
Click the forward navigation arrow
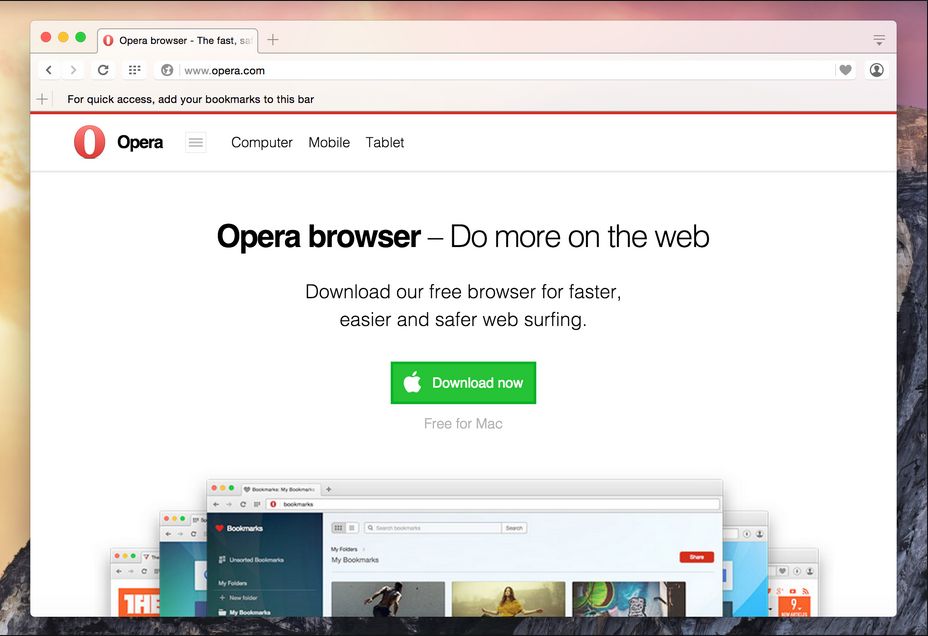click(x=75, y=70)
